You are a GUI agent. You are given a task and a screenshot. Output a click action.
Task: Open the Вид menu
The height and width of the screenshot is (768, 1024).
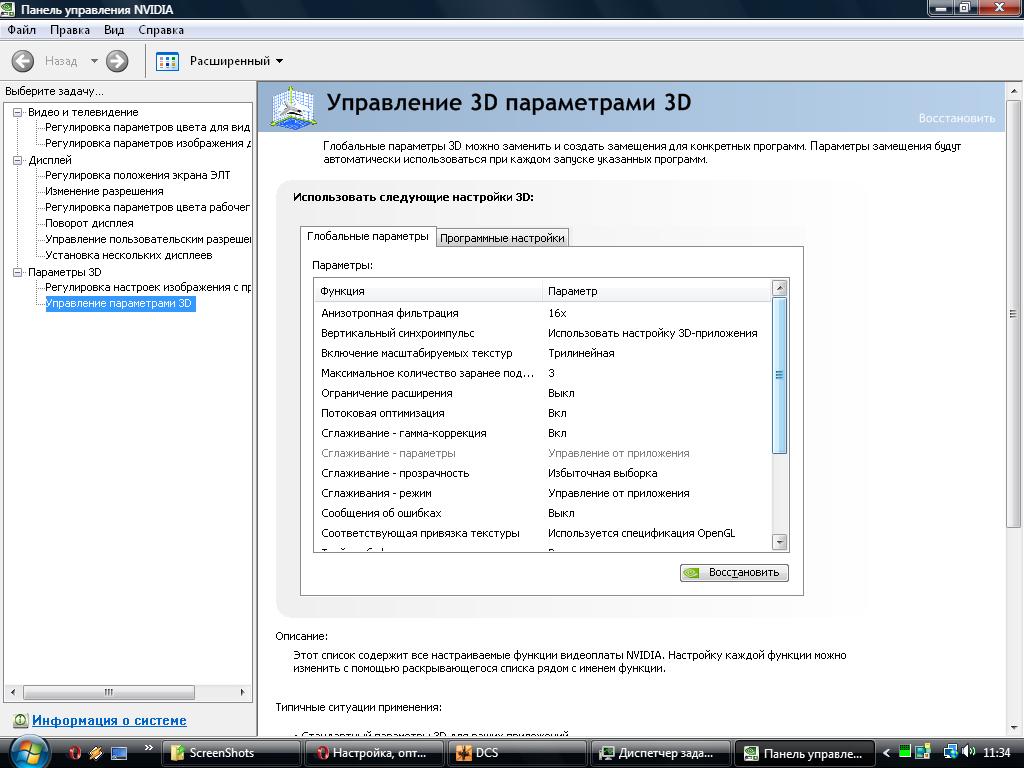coord(114,30)
